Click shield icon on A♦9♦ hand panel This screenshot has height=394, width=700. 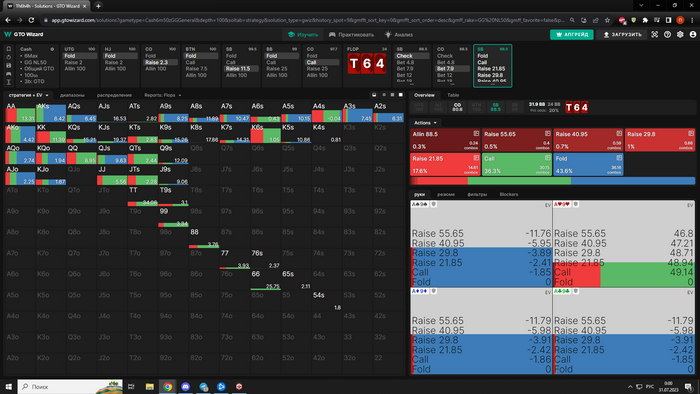pyautogui.click(x=433, y=291)
